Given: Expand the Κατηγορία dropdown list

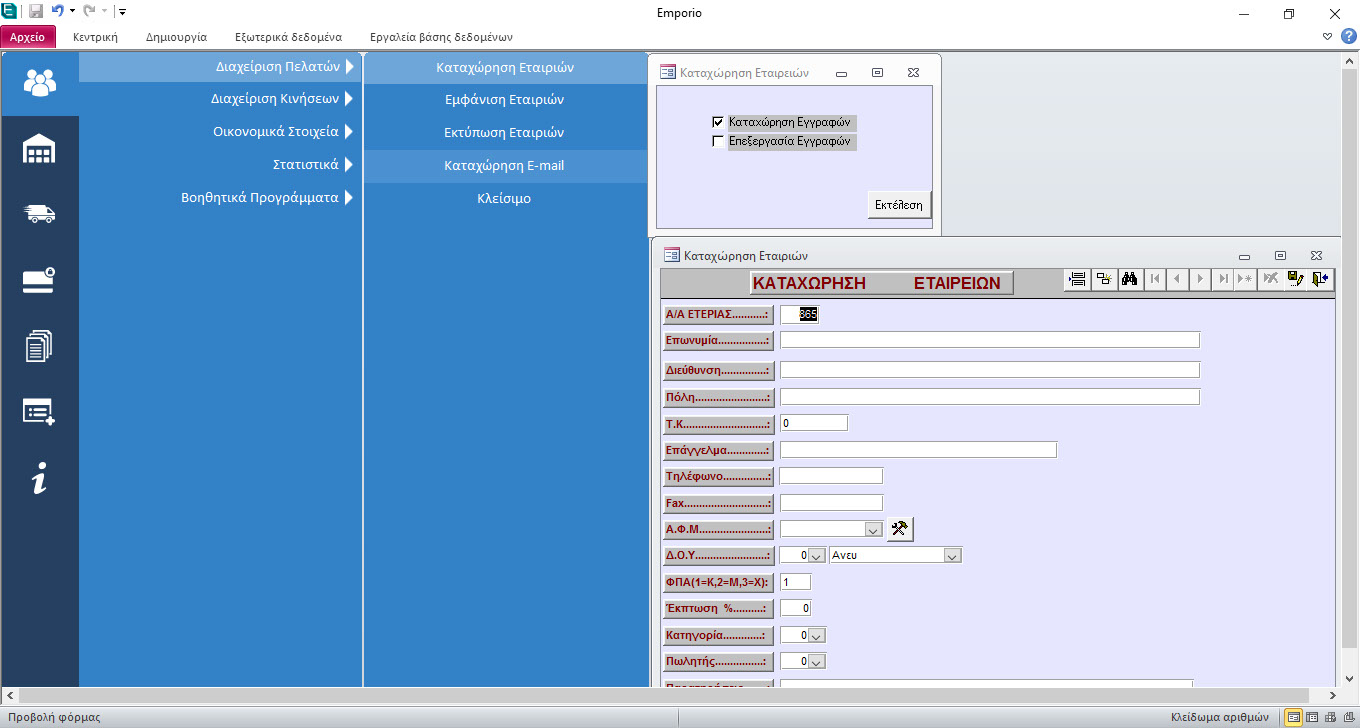Looking at the screenshot, I should [x=816, y=635].
